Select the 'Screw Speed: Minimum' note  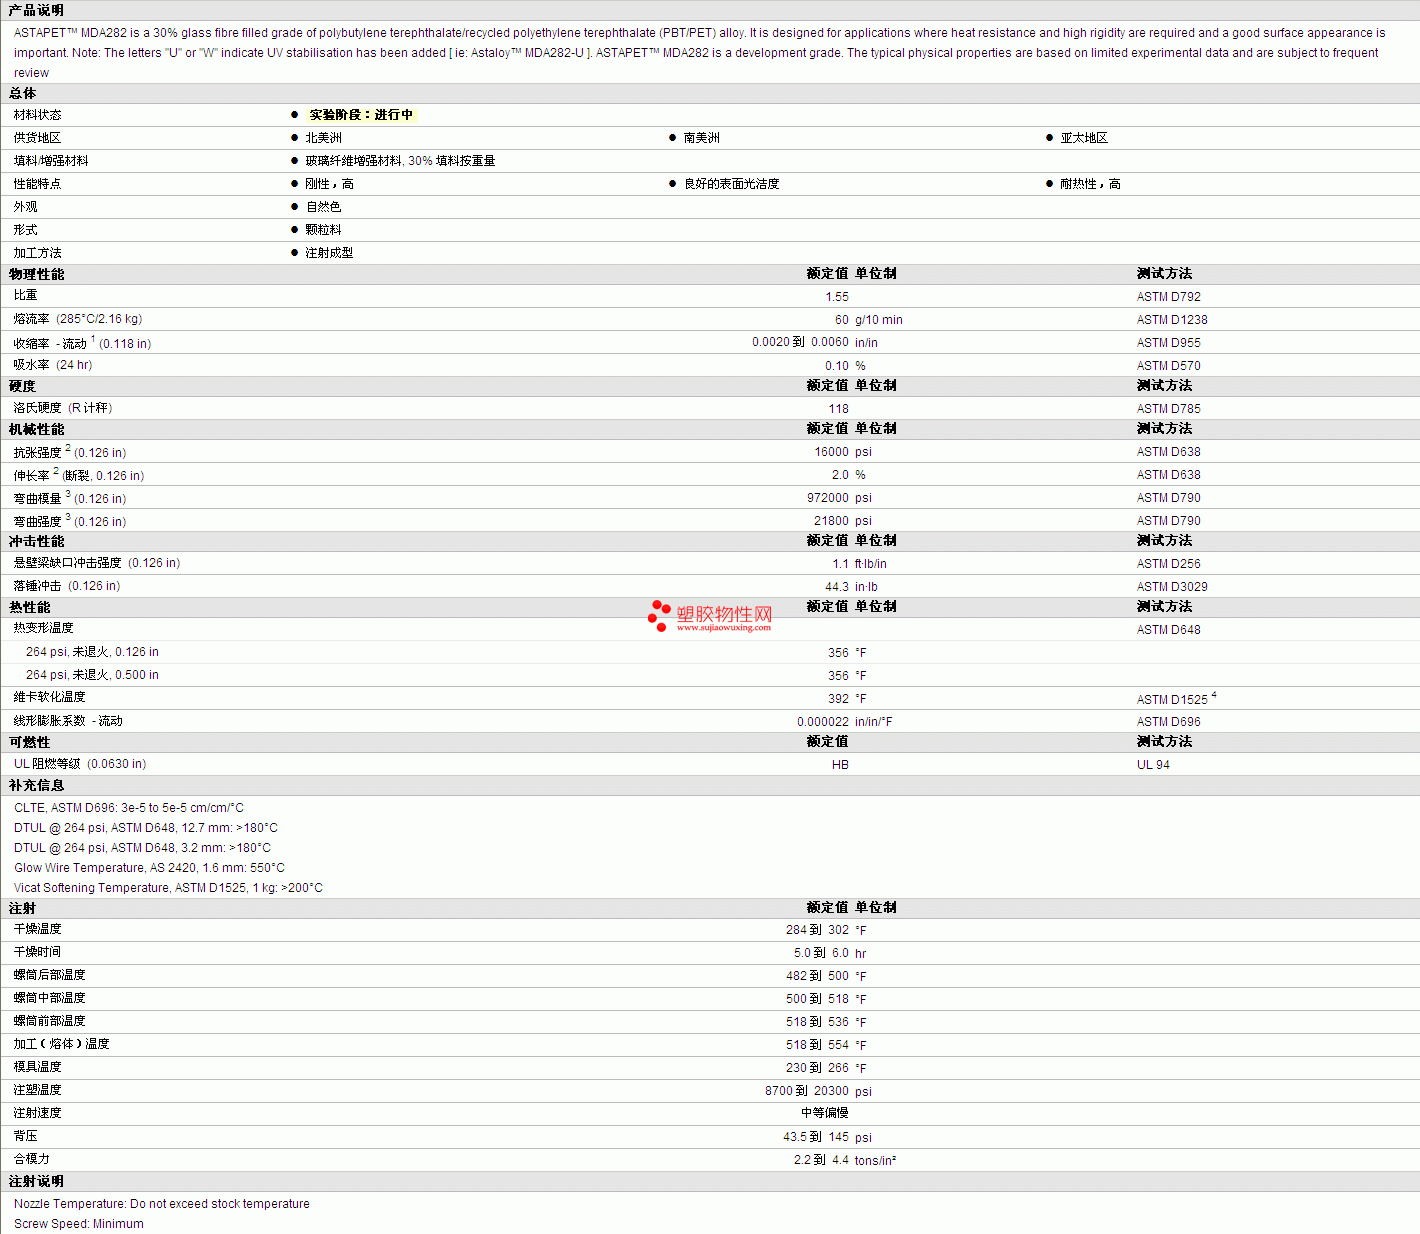[79, 1224]
